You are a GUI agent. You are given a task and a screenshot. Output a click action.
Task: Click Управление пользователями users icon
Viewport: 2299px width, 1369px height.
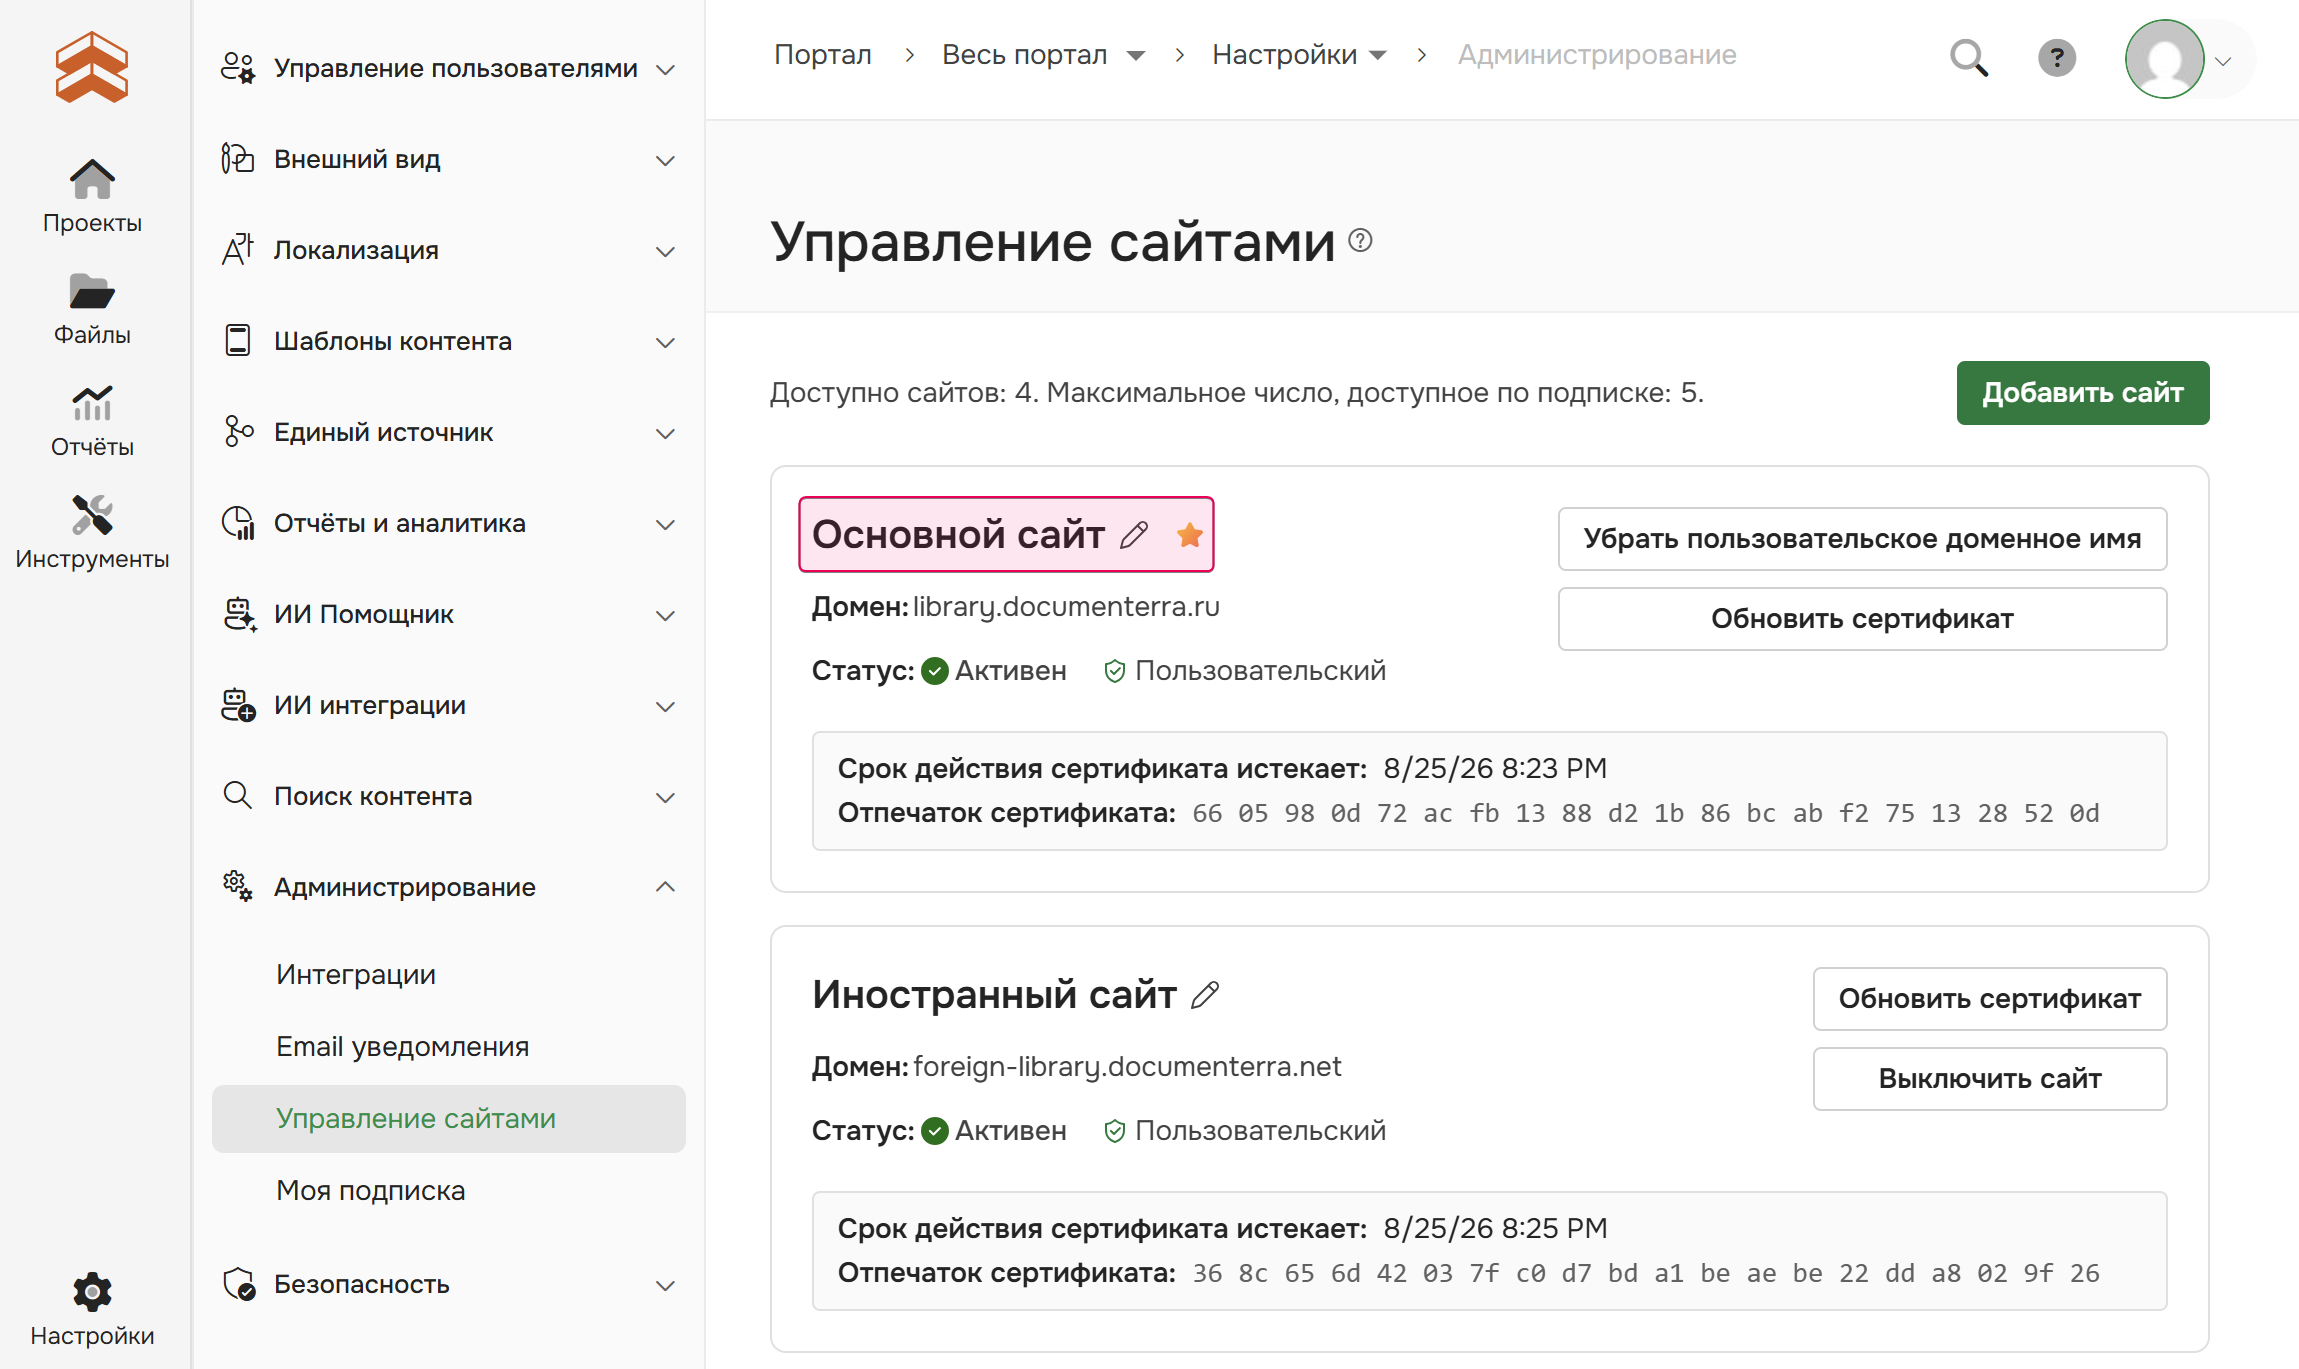click(x=238, y=68)
